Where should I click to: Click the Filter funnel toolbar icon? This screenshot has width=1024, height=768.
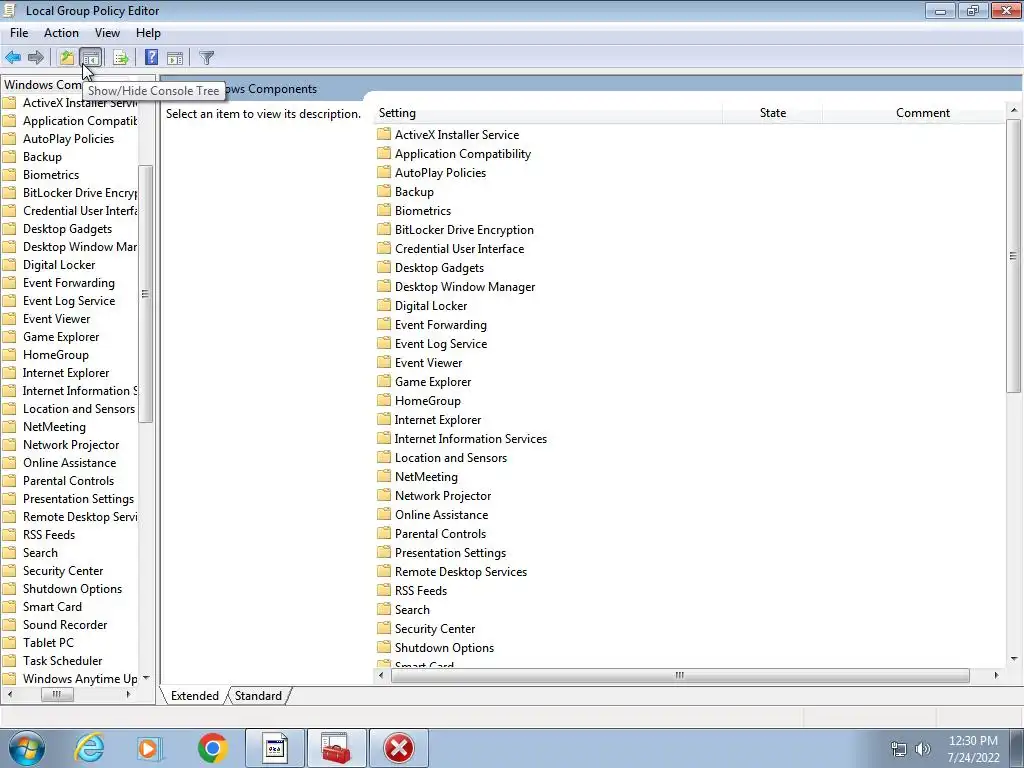pyautogui.click(x=206, y=57)
